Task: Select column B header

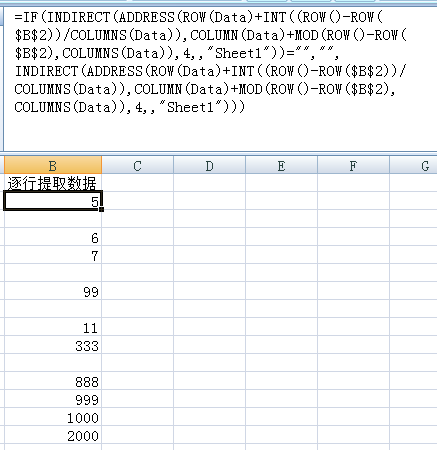Action: coord(53,165)
